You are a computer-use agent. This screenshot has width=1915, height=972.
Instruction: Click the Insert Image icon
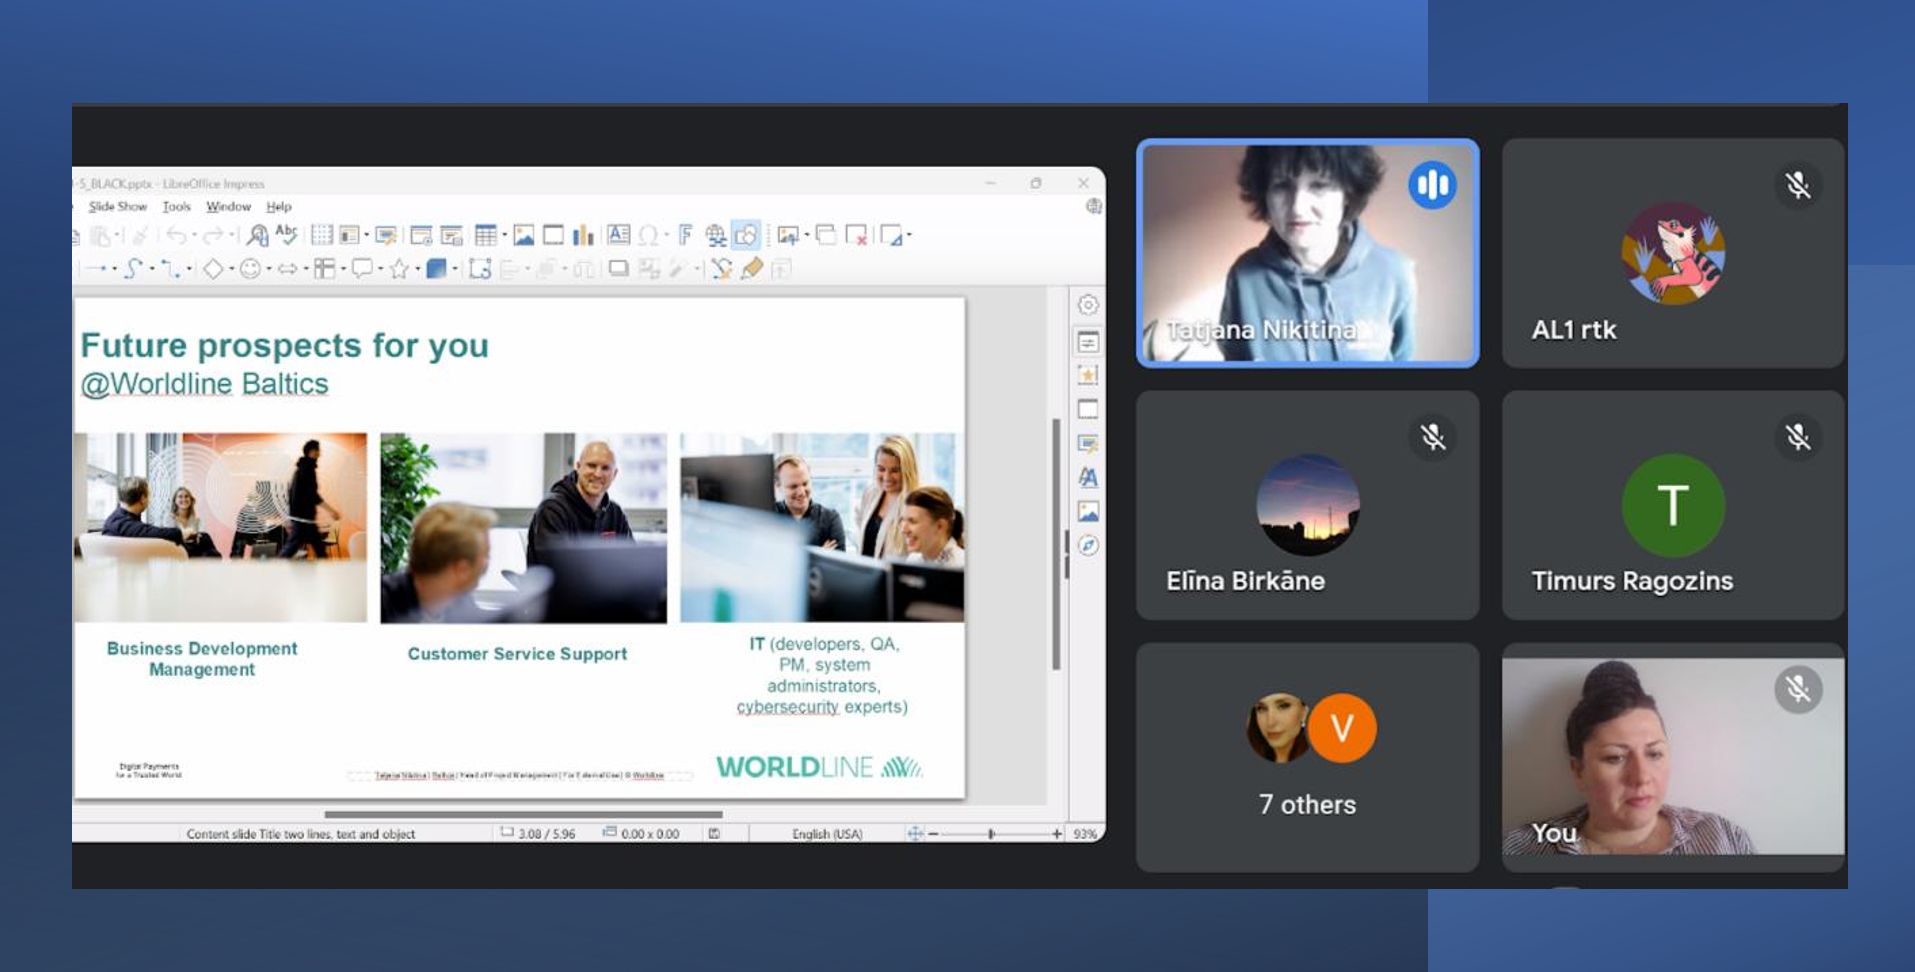click(x=524, y=235)
